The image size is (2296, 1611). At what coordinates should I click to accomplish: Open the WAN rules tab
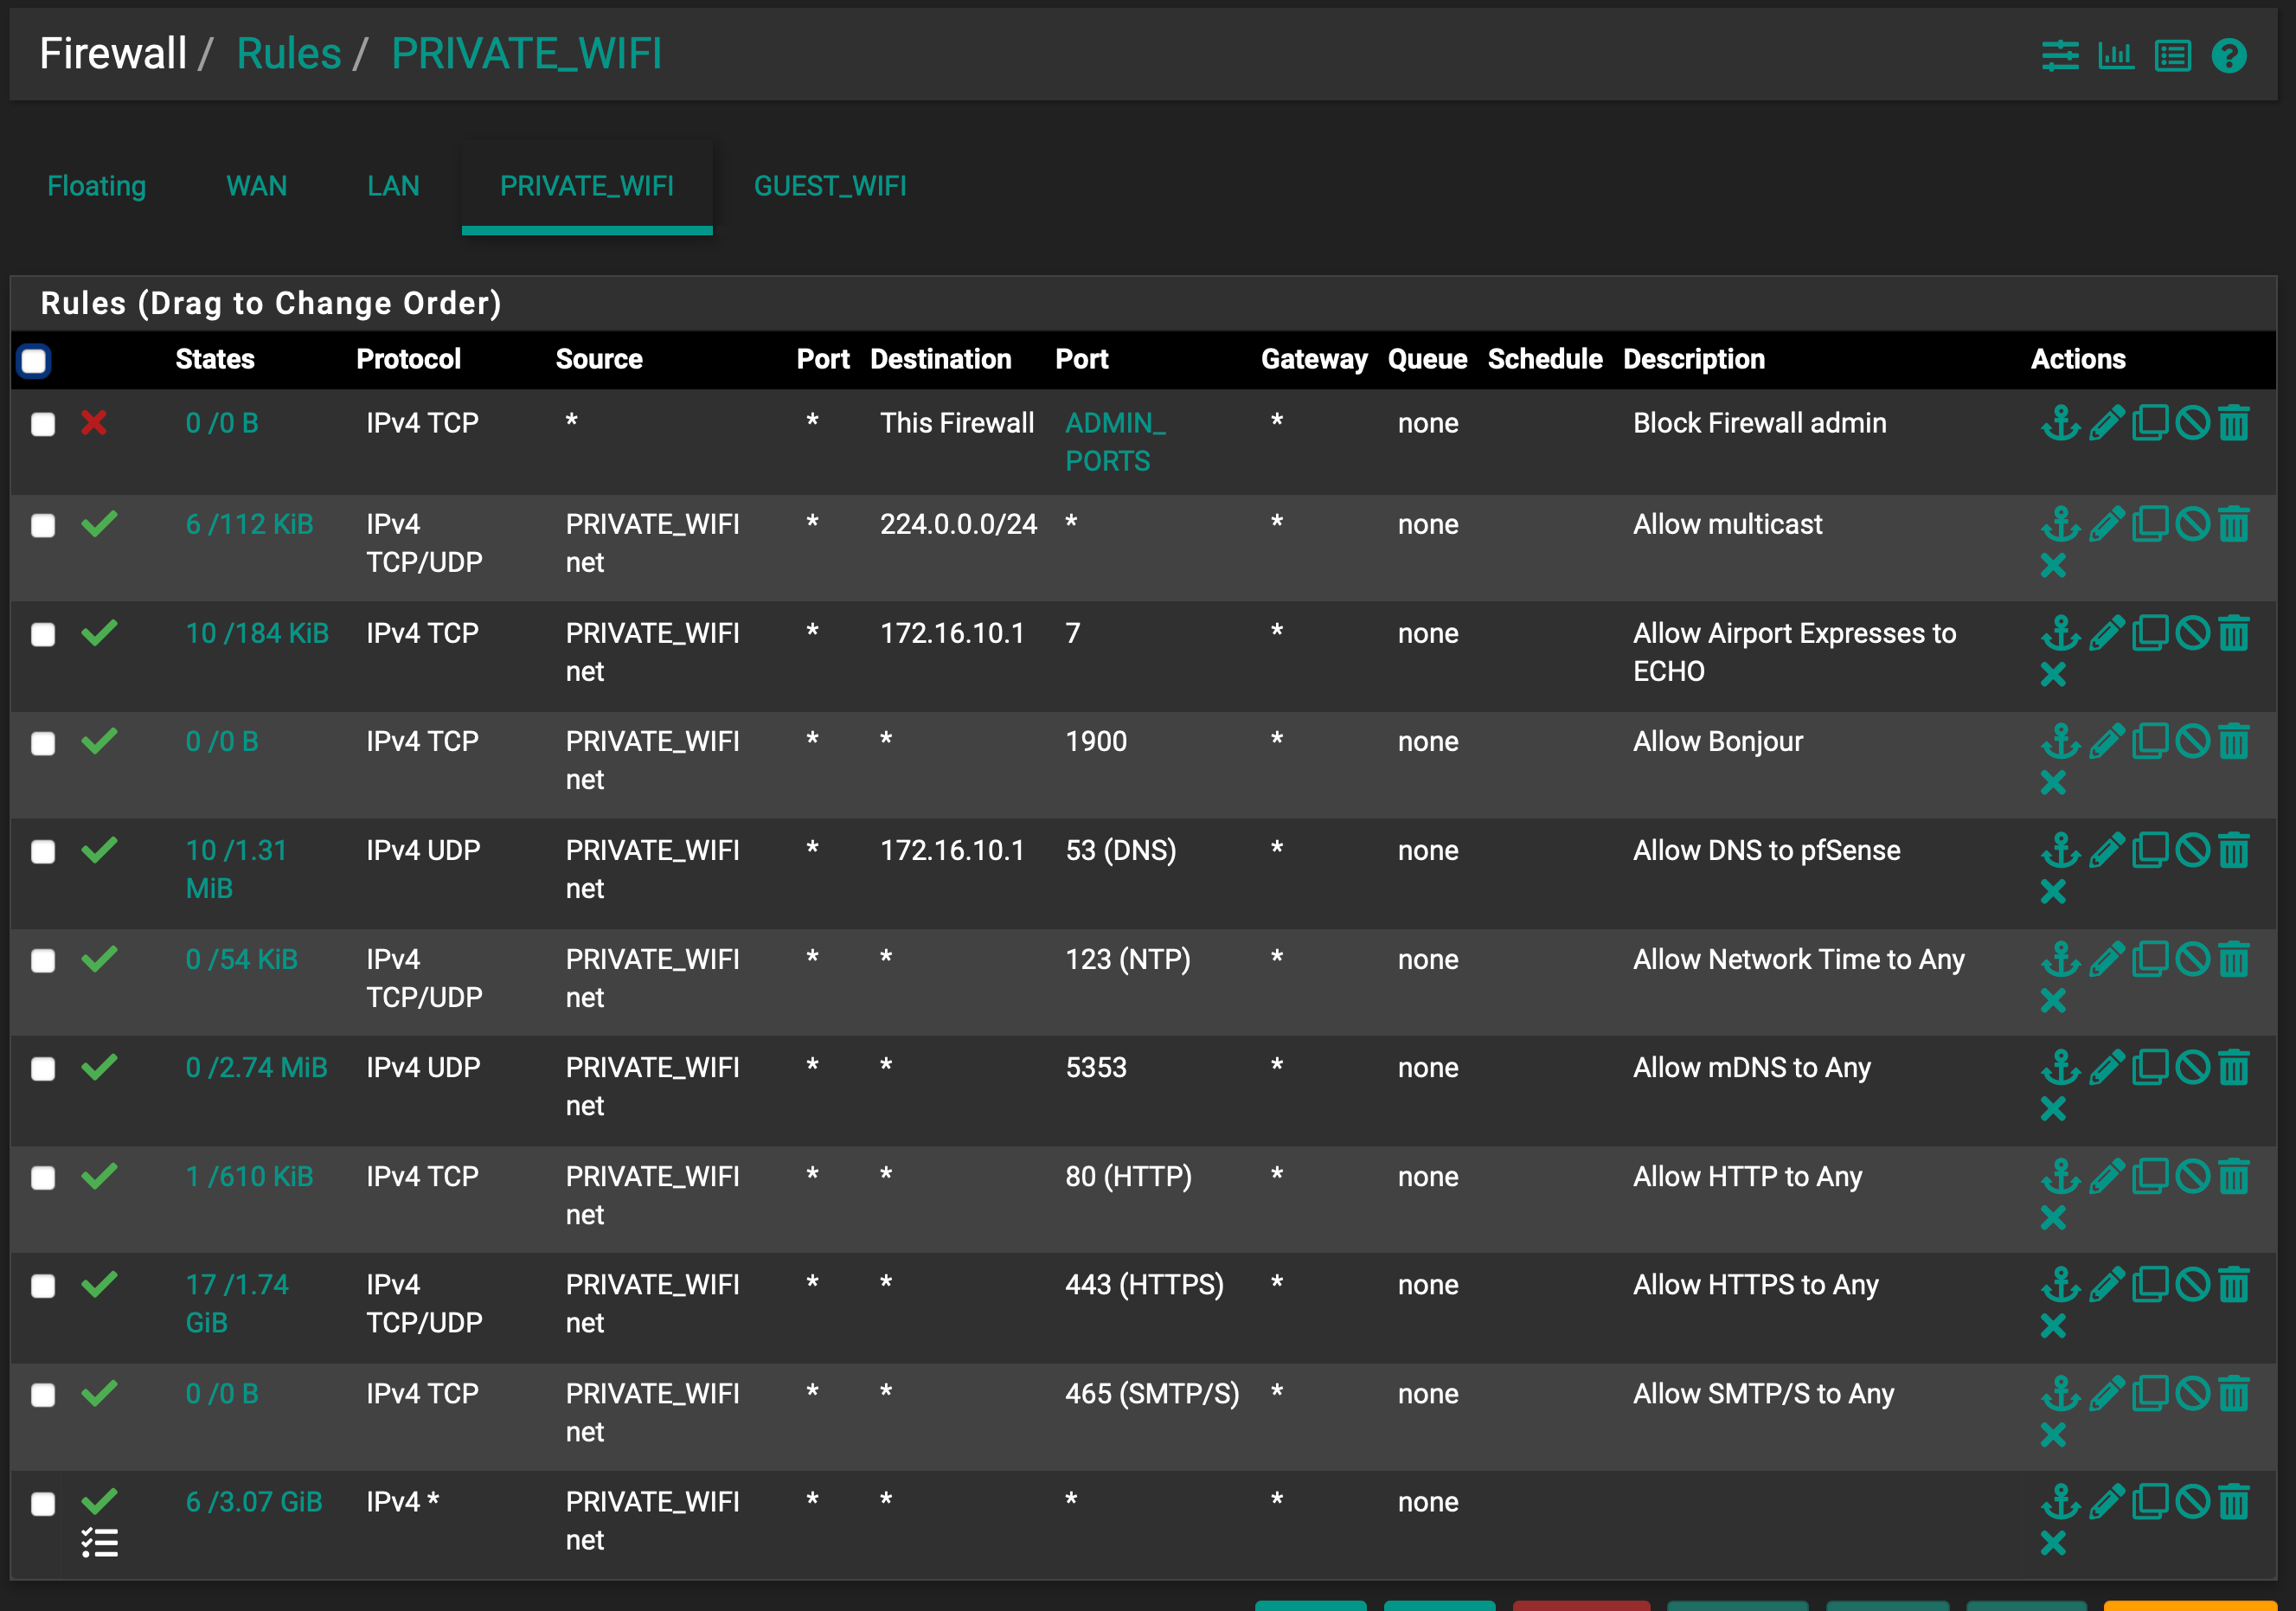[x=256, y=186]
